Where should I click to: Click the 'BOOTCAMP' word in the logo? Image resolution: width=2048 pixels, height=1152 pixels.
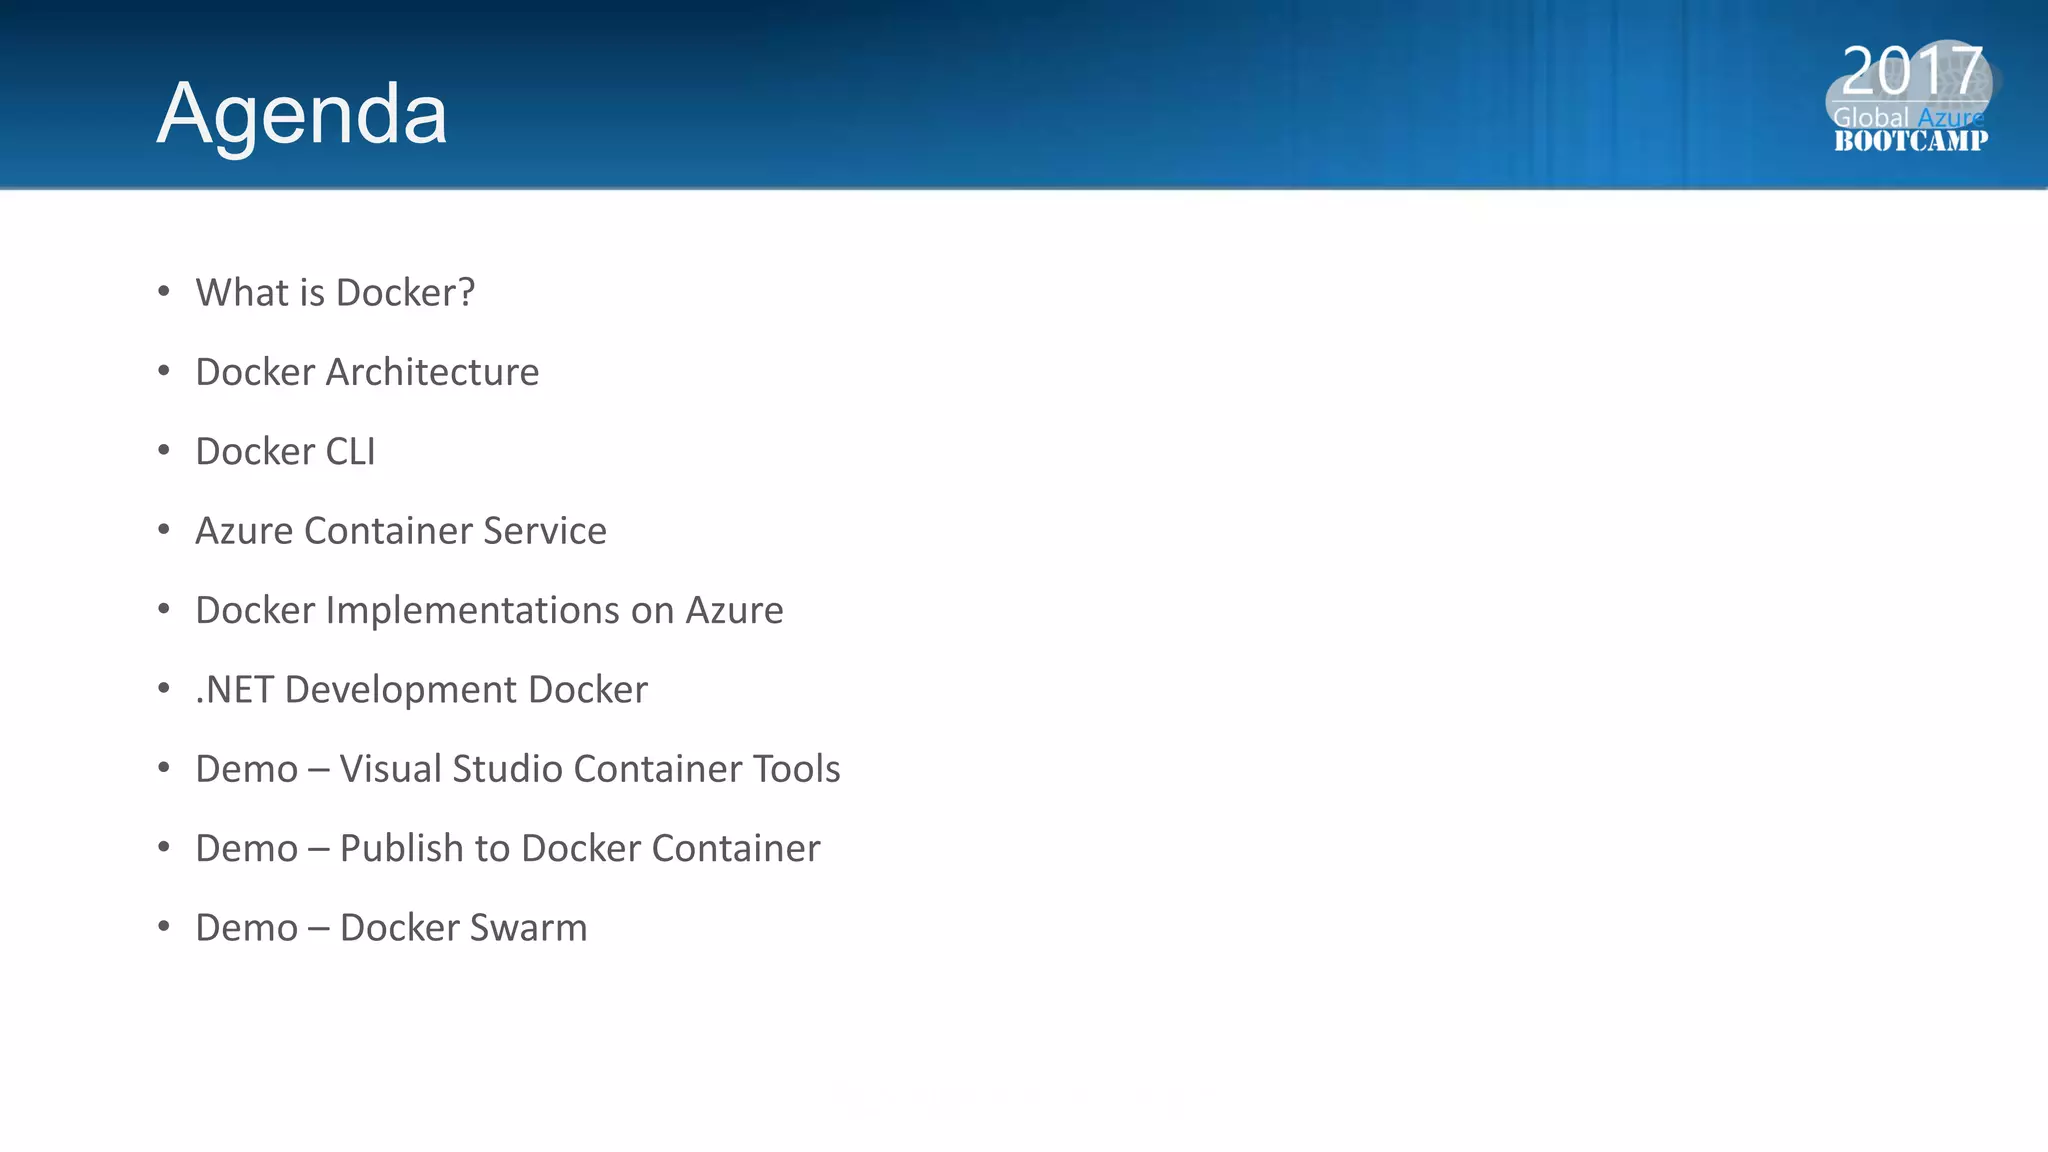point(1911,141)
